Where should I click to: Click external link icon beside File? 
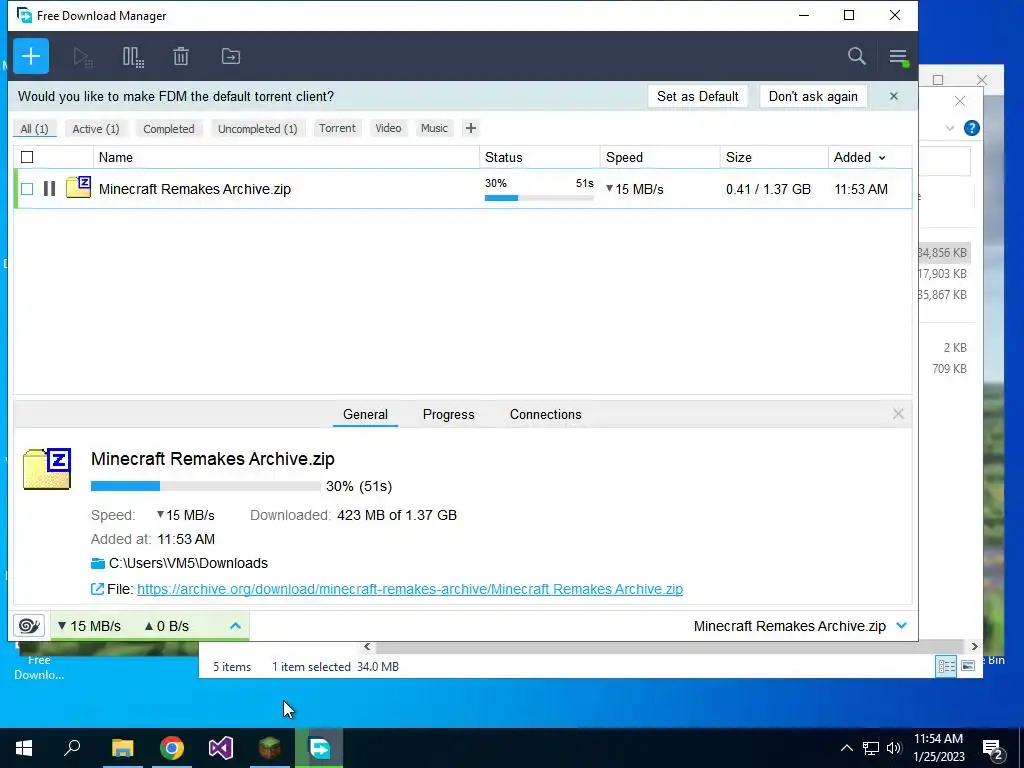97,589
